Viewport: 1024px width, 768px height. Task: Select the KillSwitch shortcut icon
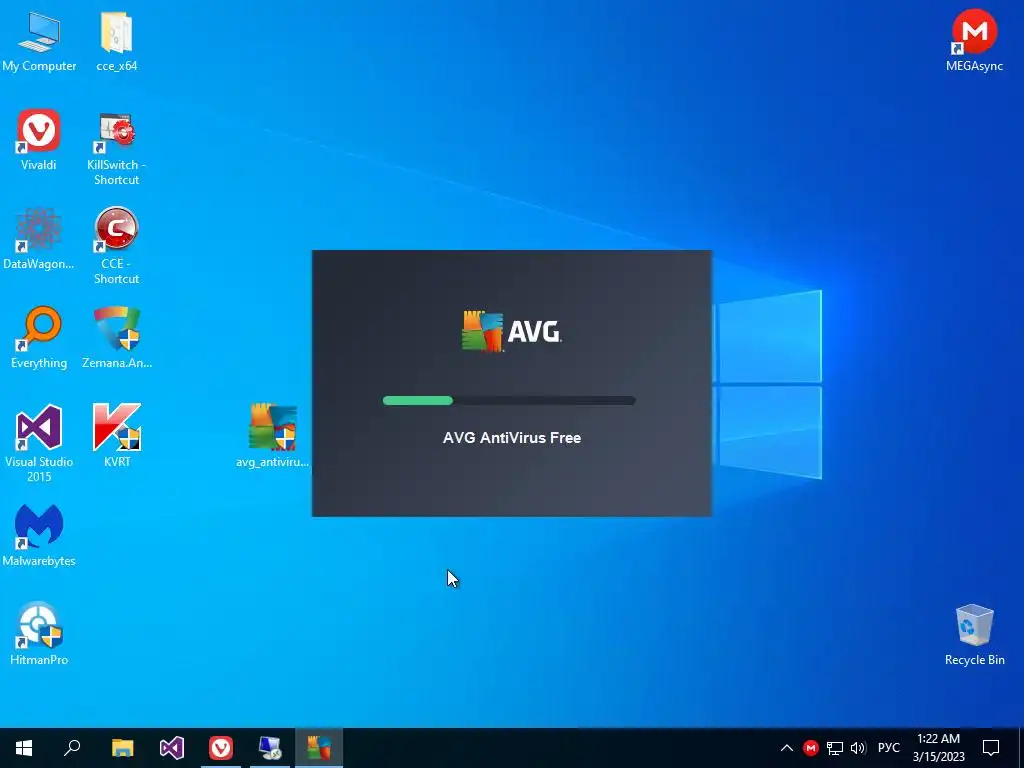click(x=117, y=148)
